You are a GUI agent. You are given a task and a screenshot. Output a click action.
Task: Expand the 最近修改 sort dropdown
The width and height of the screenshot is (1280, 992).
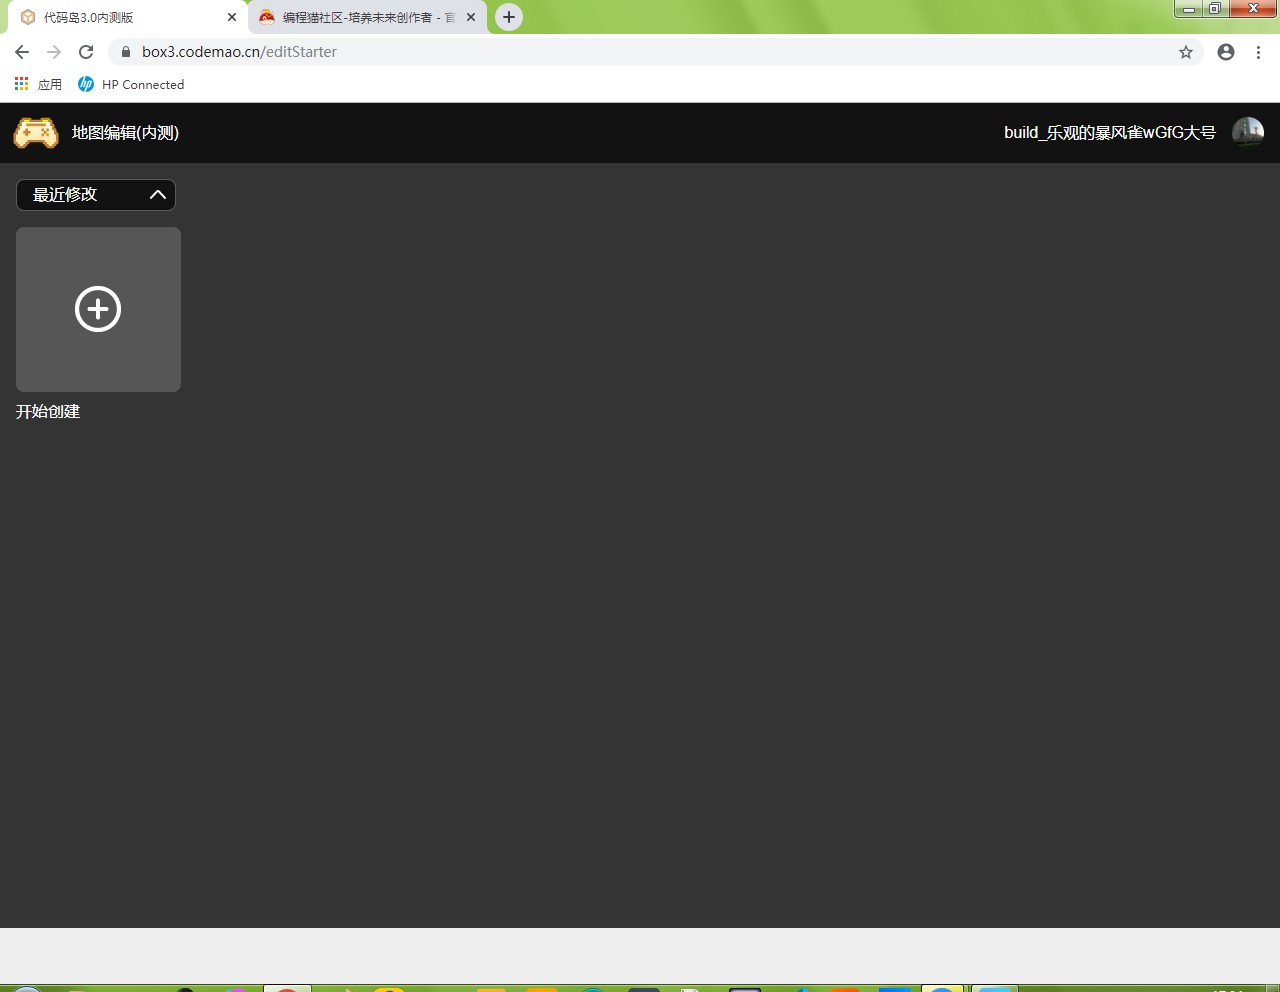[96, 195]
